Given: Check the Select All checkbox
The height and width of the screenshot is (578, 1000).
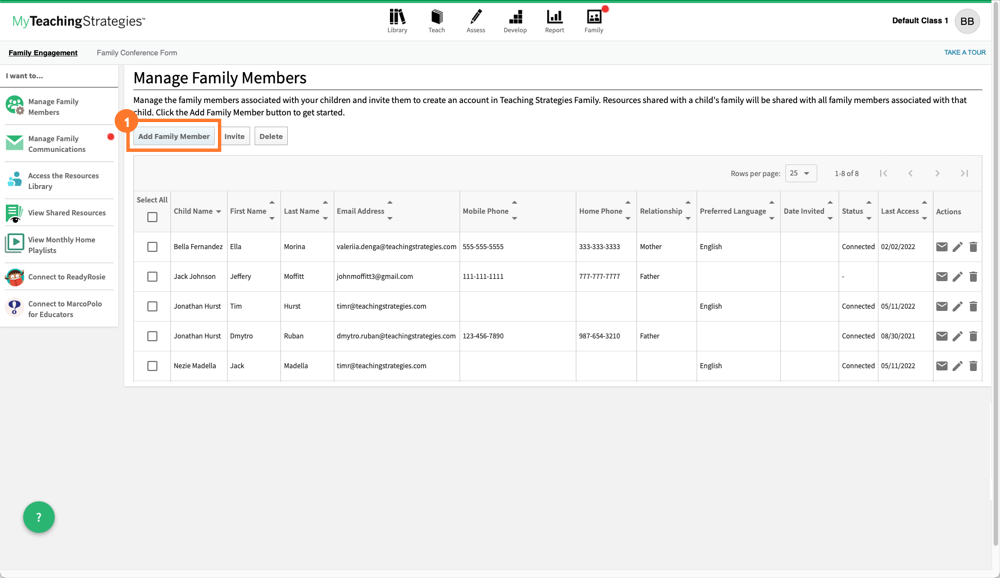Looking at the screenshot, I should click(x=152, y=216).
